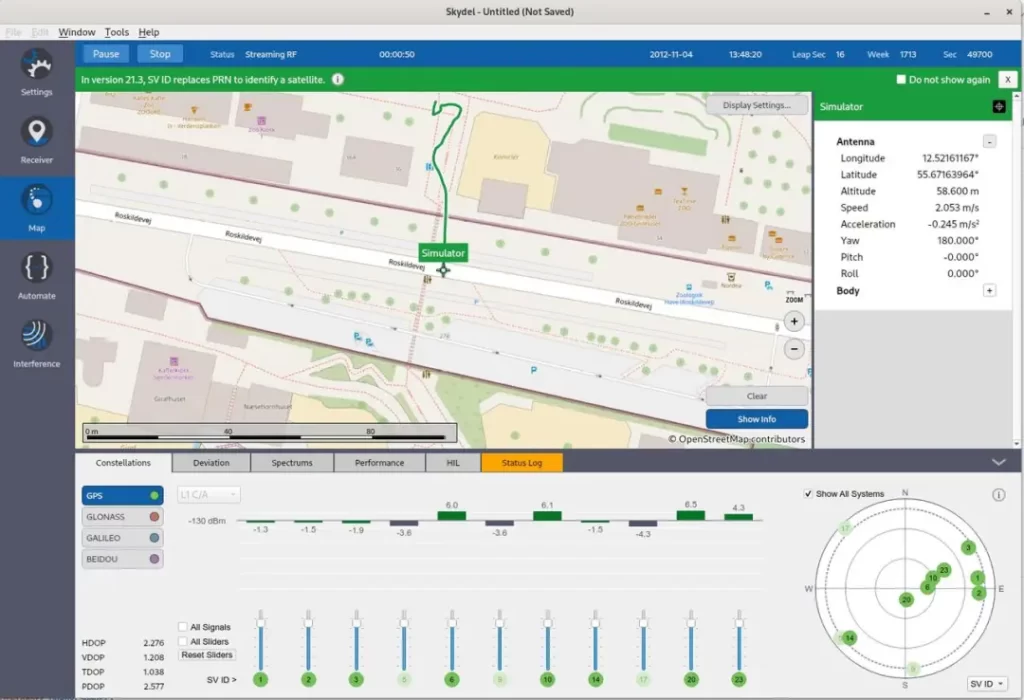The image size is (1024, 700).
Task: Open the Tools menu
Action: [x=117, y=32]
